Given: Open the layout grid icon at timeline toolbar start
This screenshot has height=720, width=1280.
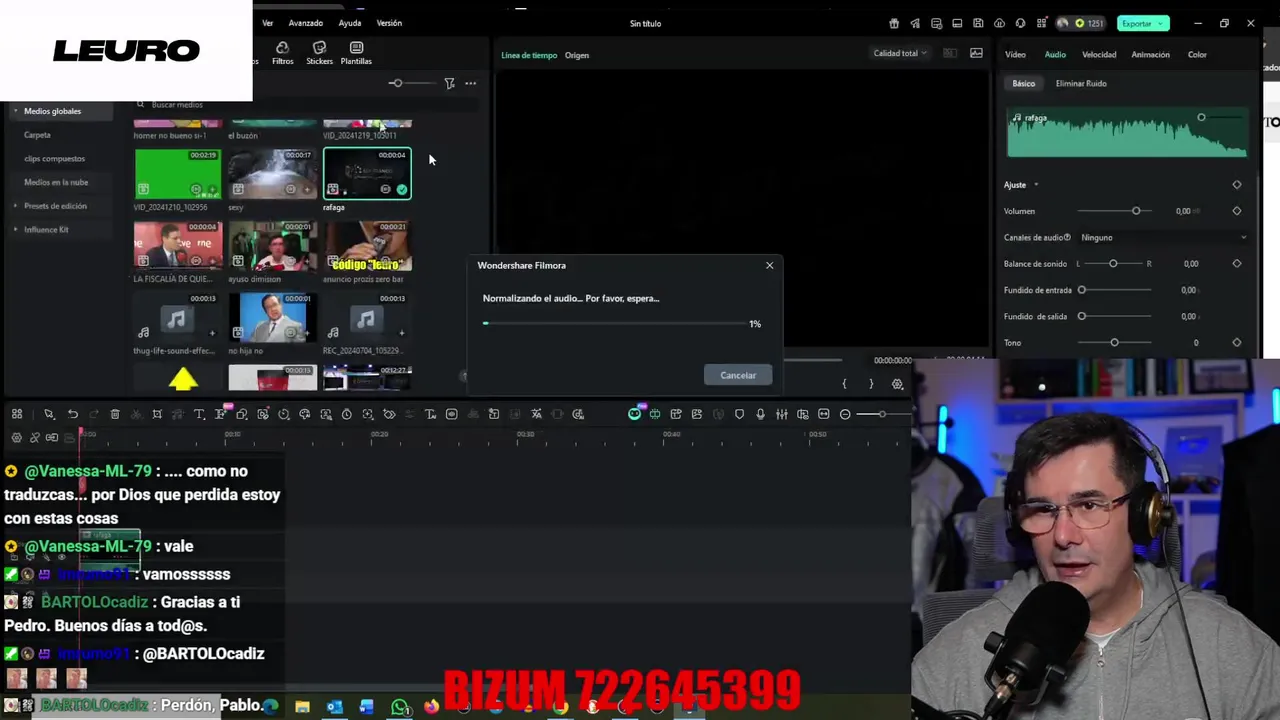Looking at the screenshot, I should pyautogui.click(x=17, y=414).
